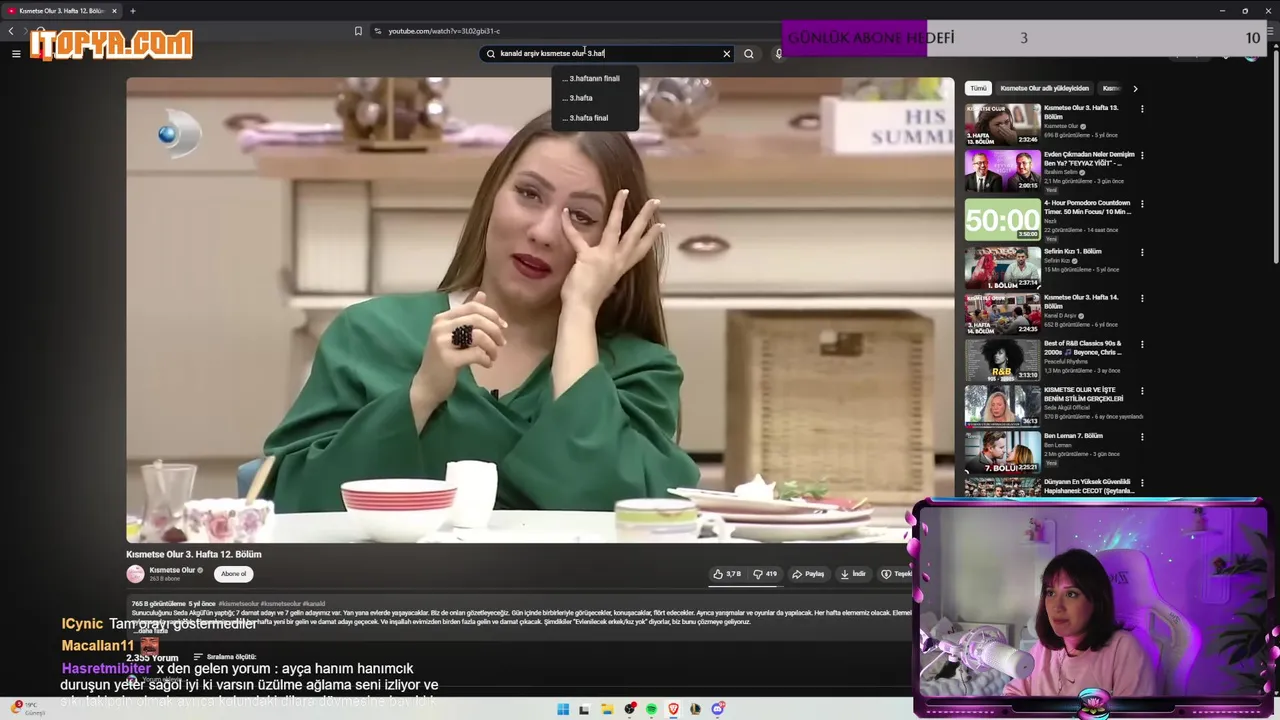Open the 'Sıralama ölçütü' sort dropdown
Screen dimensions: 1280x720
click(x=224, y=657)
